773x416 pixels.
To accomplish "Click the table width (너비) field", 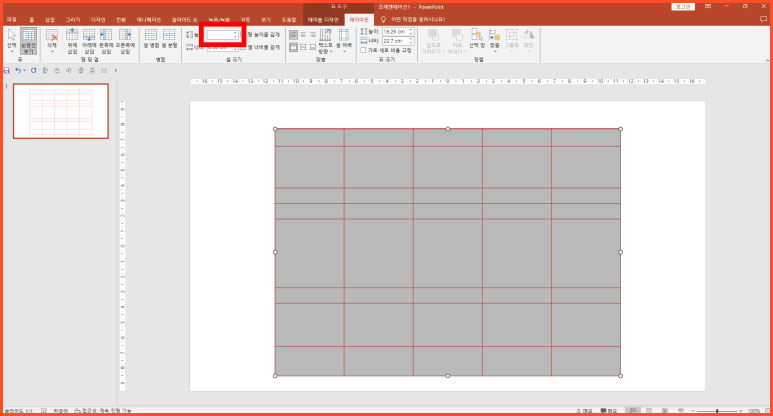I will coord(397,41).
